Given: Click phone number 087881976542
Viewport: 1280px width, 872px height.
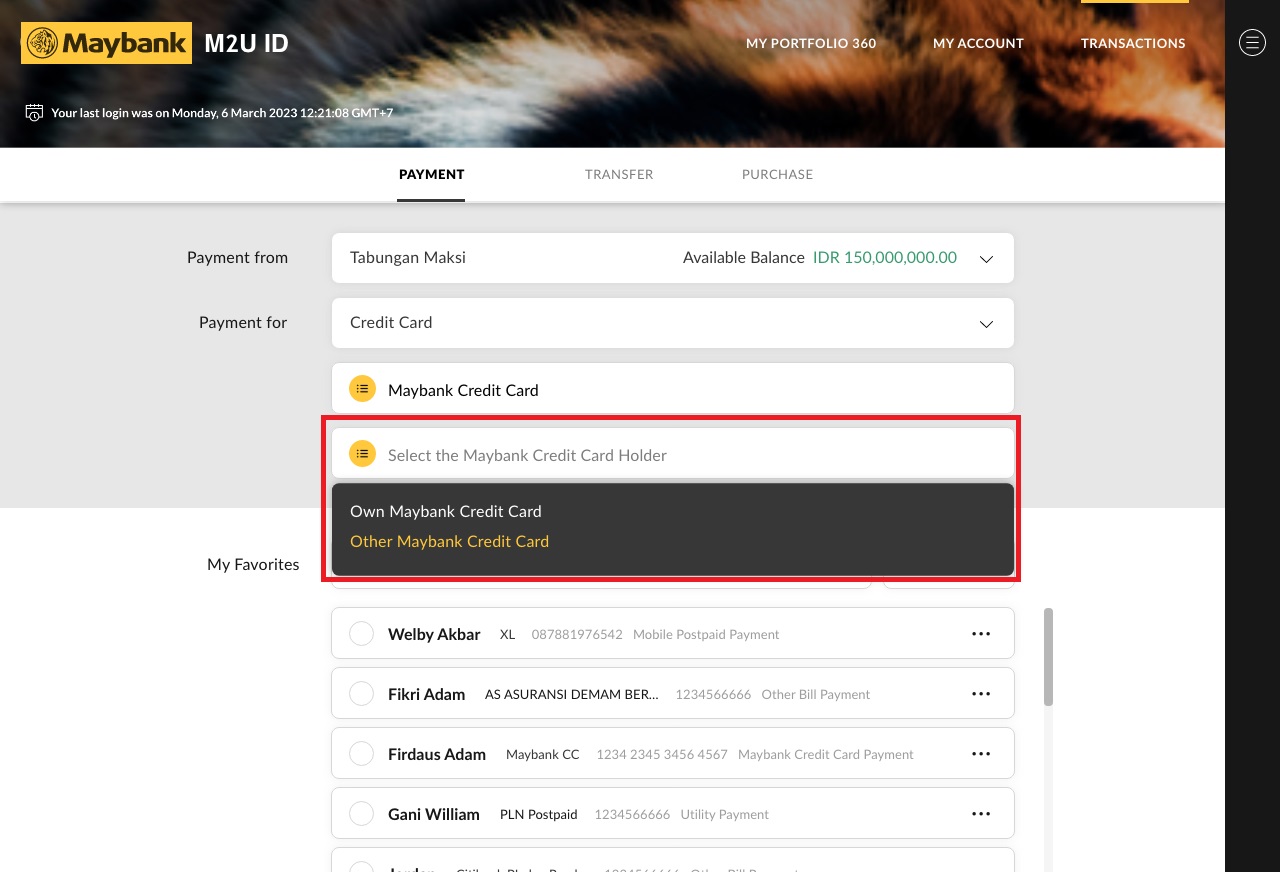Looking at the screenshot, I should tap(577, 634).
